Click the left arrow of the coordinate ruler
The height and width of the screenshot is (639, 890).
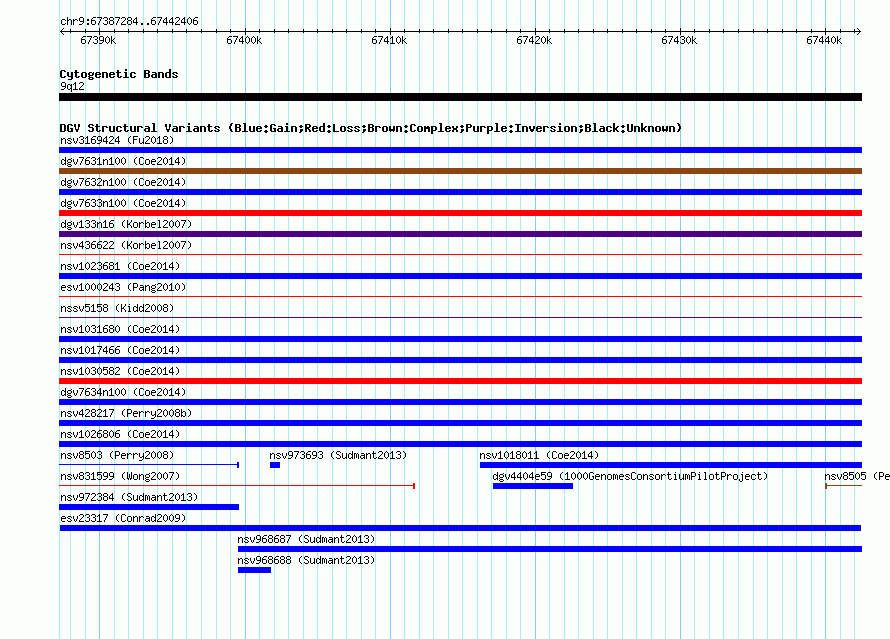[62, 31]
